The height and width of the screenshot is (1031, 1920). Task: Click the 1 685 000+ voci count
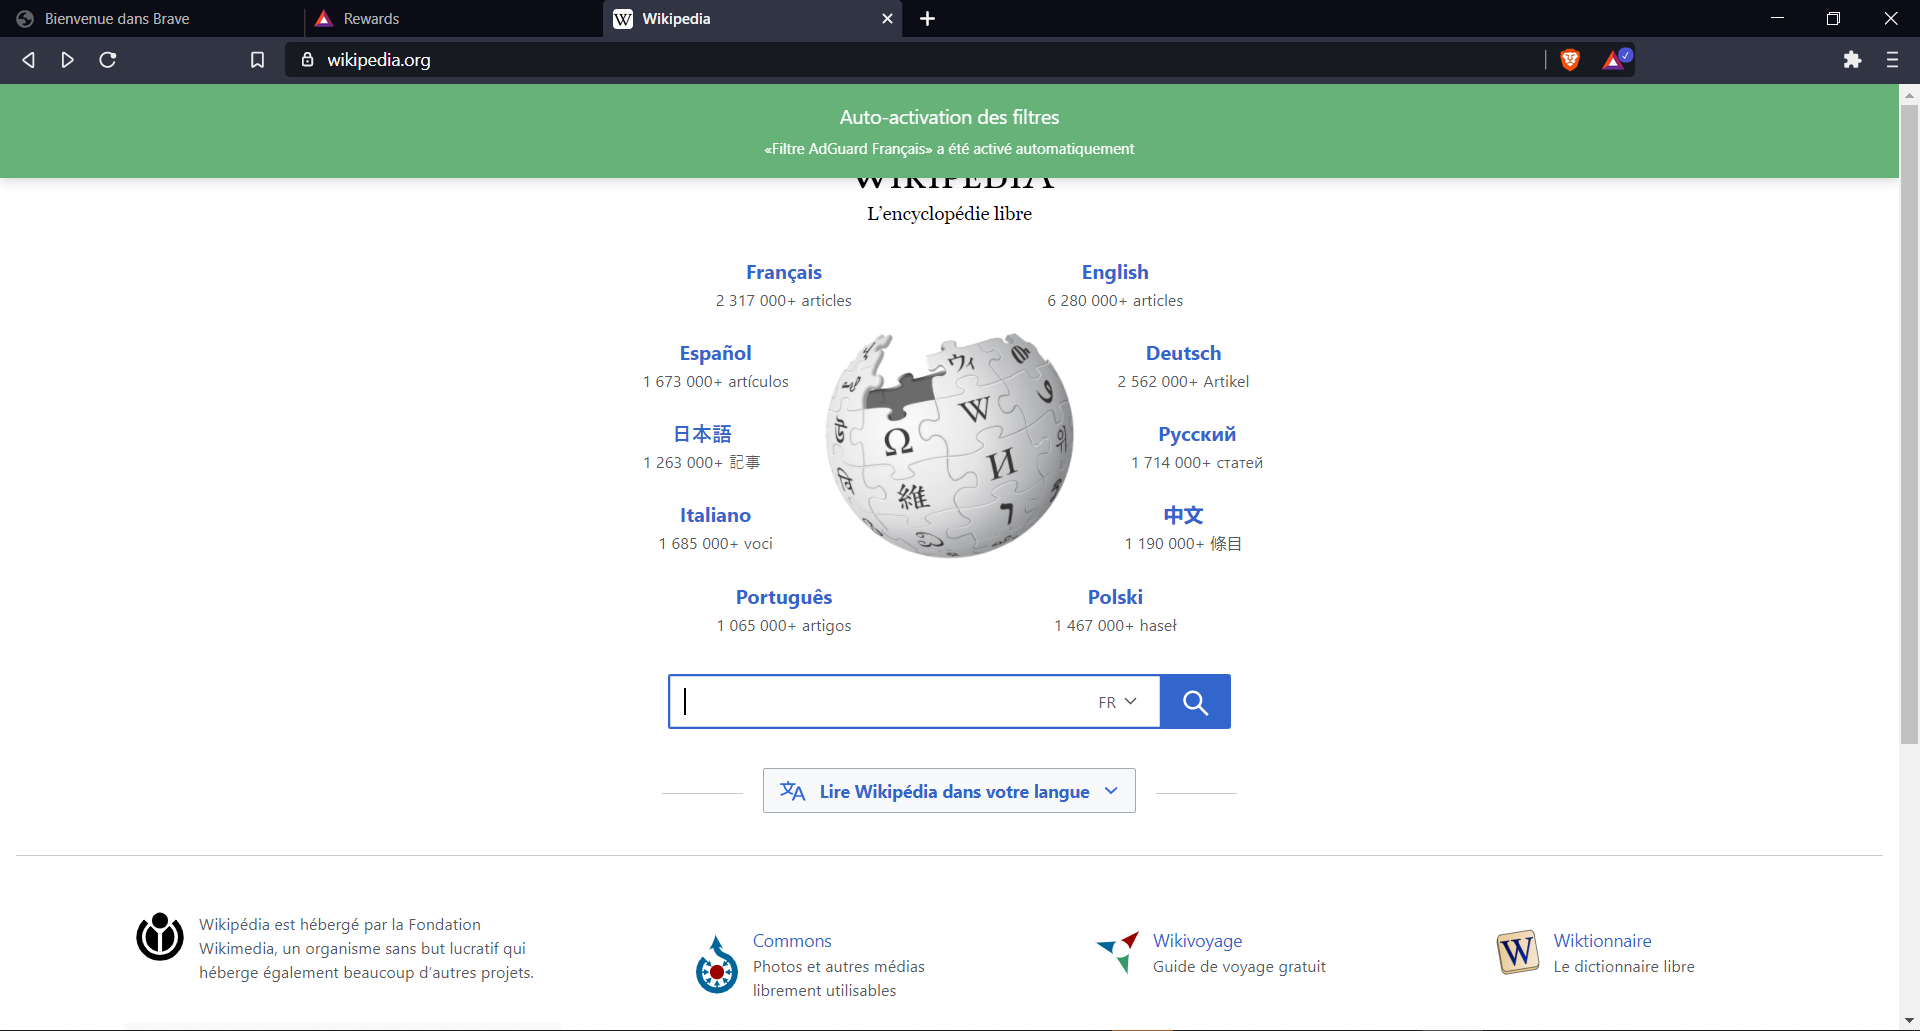point(716,544)
